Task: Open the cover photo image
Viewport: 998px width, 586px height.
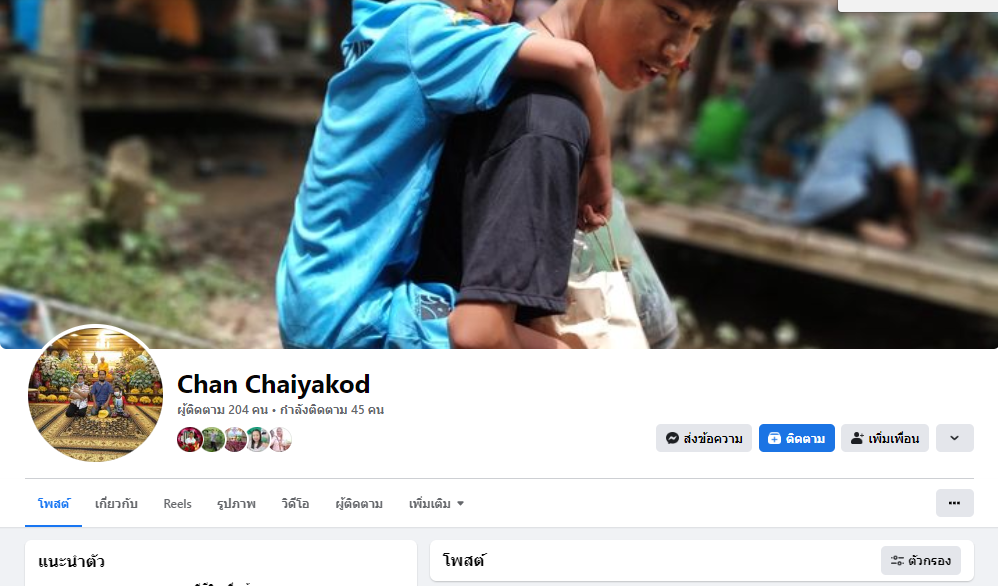Action: [x=499, y=174]
